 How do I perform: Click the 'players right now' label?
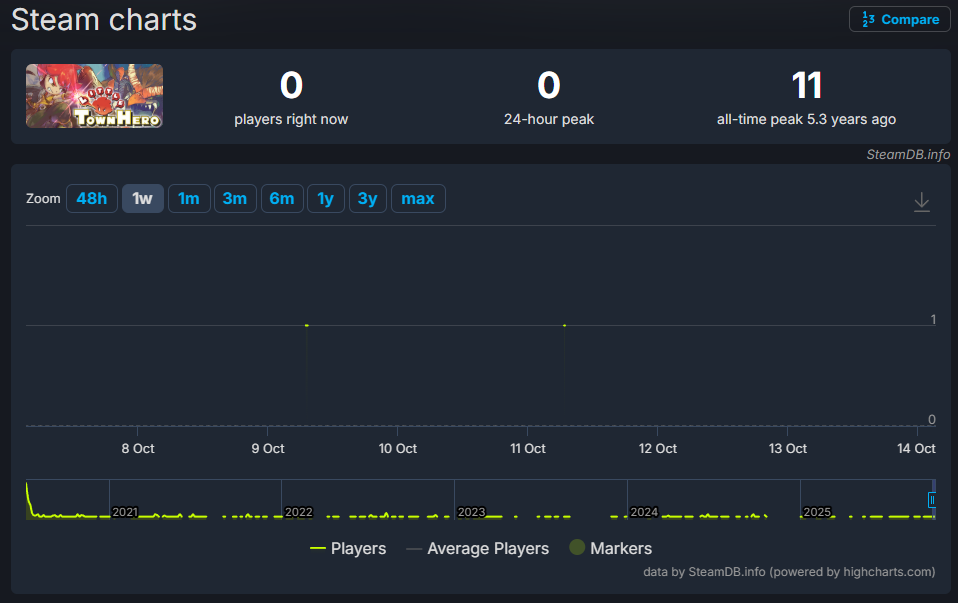pyautogui.click(x=291, y=119)
